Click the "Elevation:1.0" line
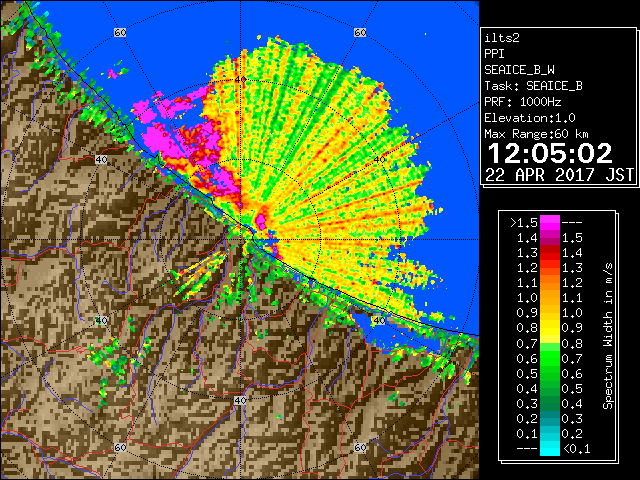This screenshot has height=480, width=640. [530, 118]
